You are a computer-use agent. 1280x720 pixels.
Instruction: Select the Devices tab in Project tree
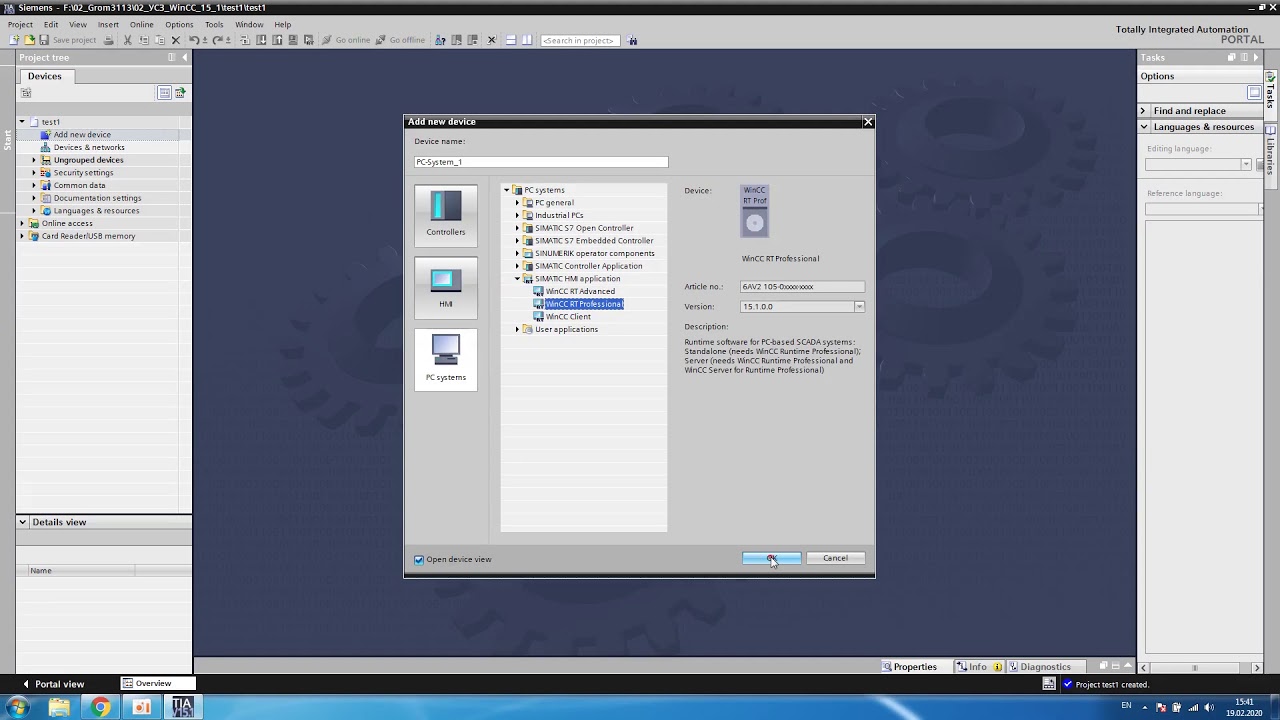click(44, 76)
